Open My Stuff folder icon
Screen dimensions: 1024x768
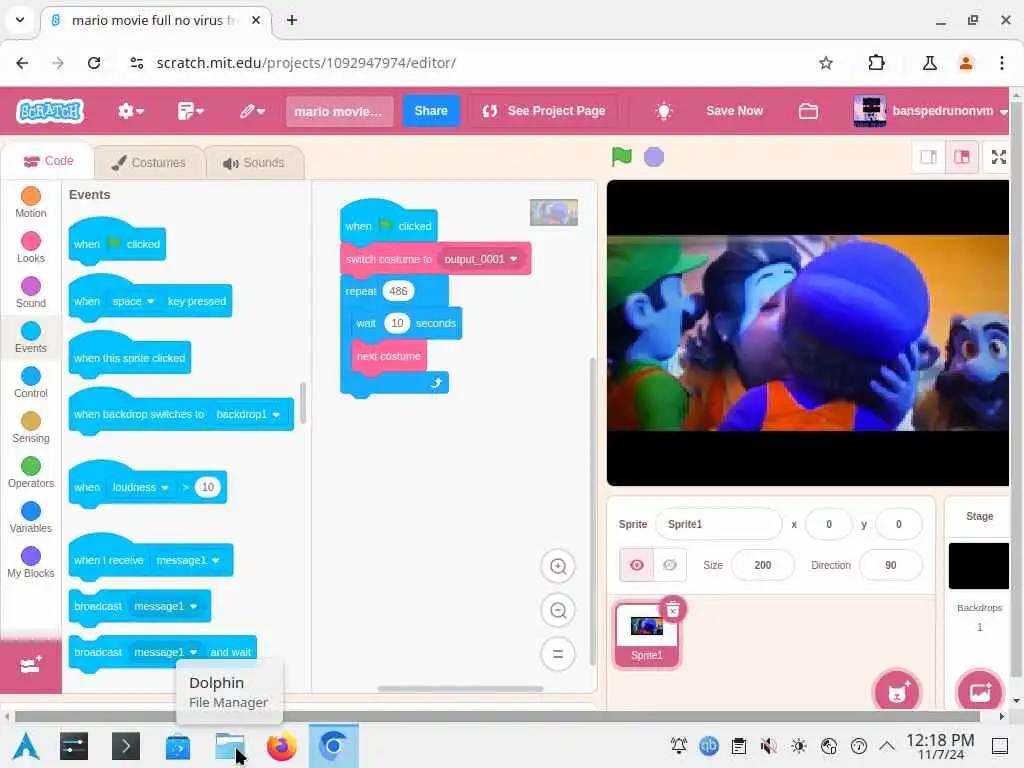[x=808, y=111]
